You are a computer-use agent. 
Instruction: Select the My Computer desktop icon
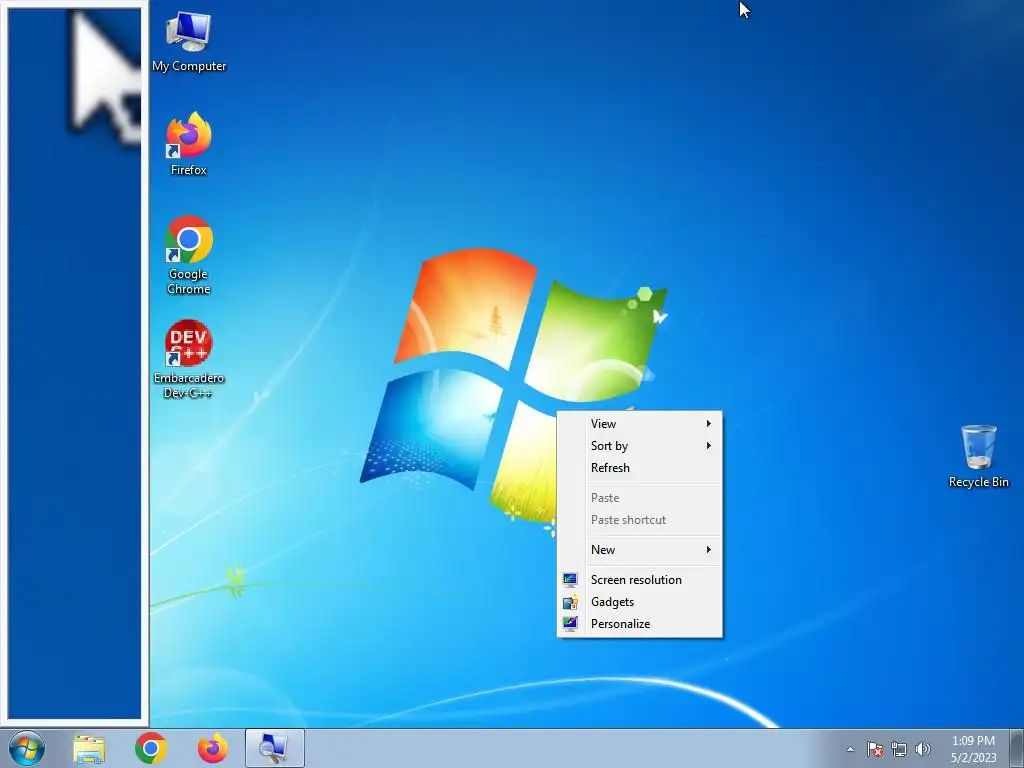click(189, 42)
